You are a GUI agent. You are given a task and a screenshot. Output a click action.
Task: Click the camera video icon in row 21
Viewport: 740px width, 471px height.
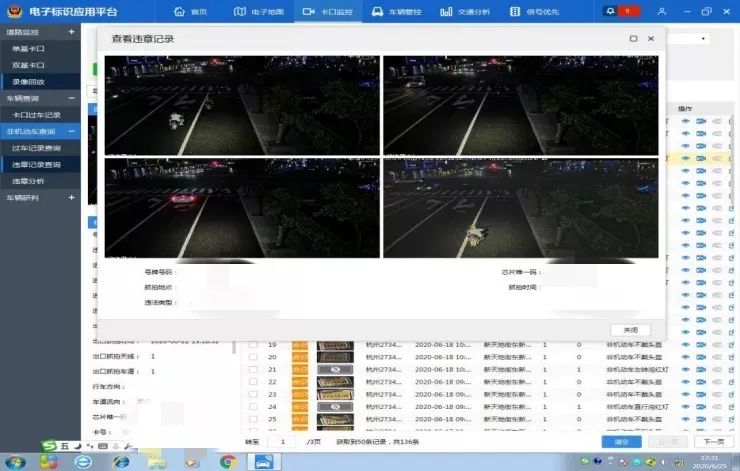701,370
